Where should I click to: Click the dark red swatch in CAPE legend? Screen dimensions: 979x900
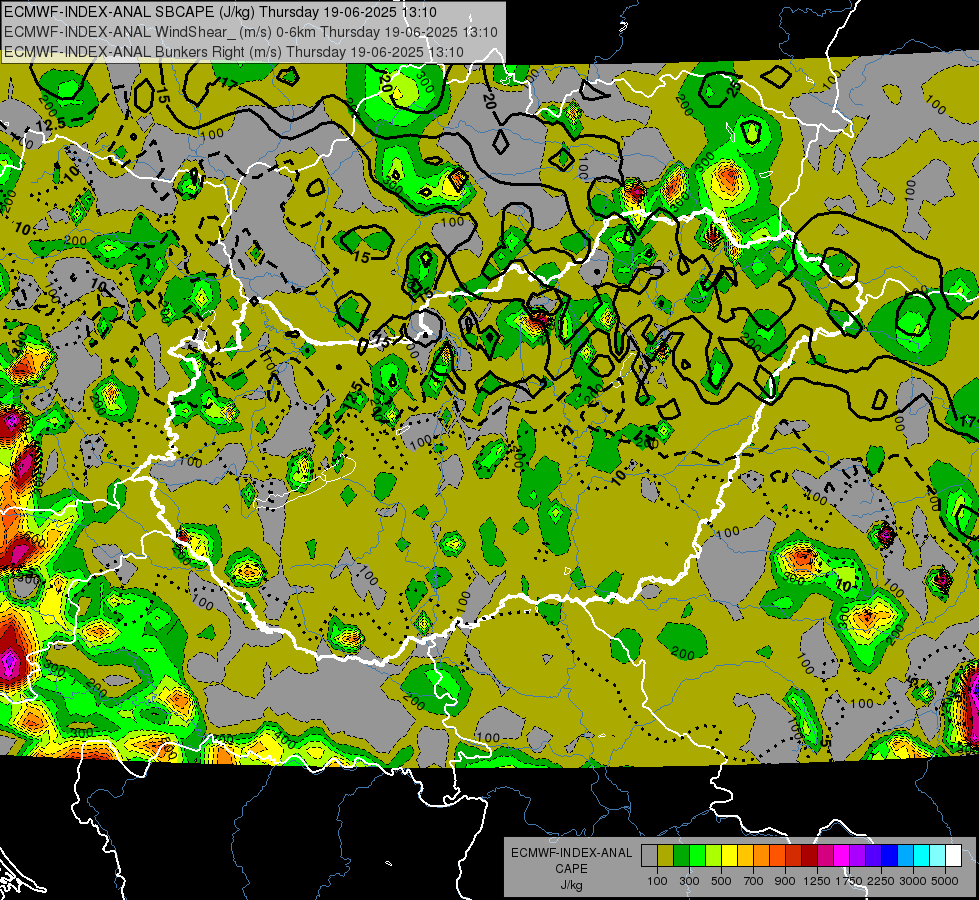(809, 856)
